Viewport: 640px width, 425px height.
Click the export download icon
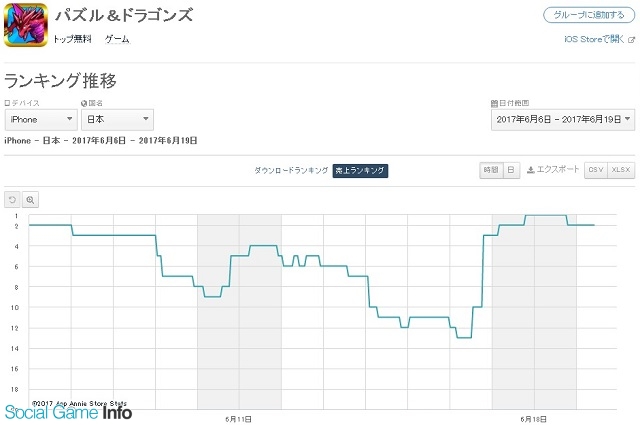532,170
